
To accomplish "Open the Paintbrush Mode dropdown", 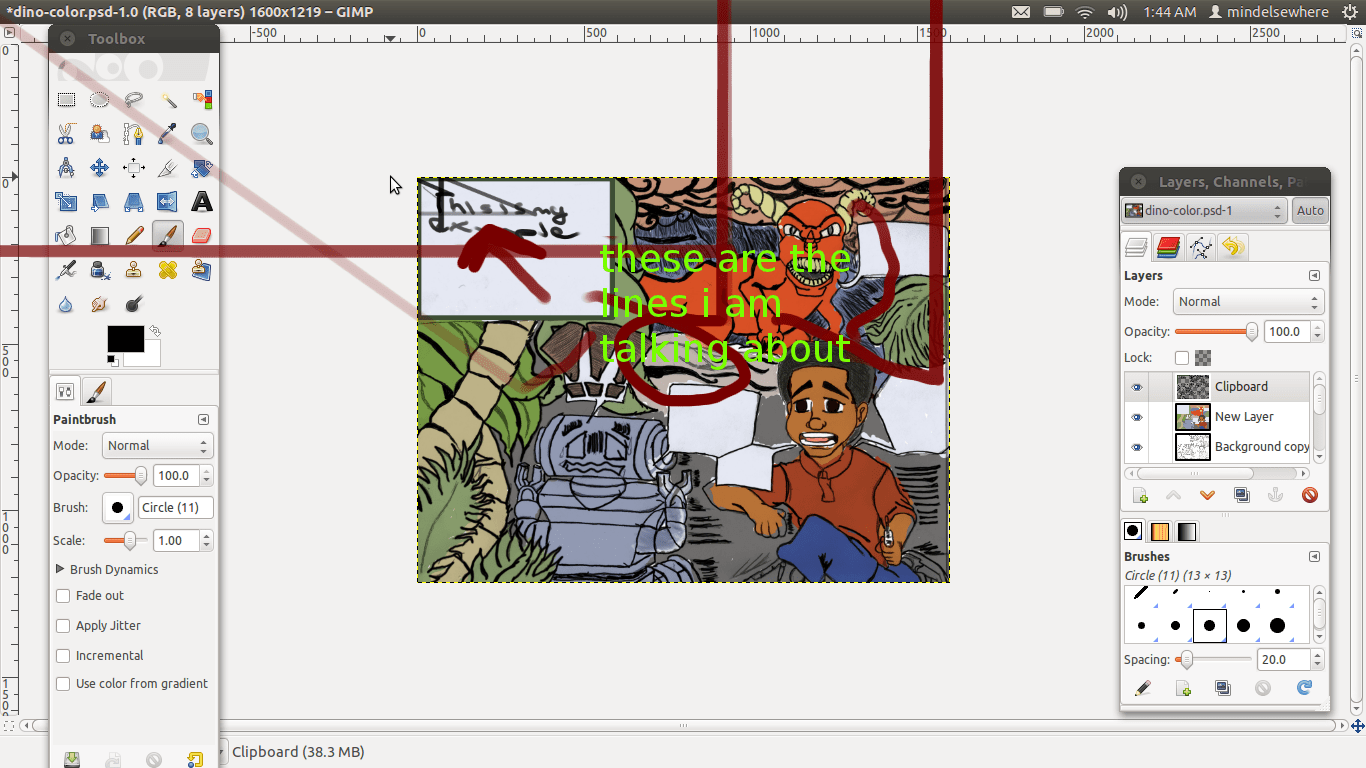I will click(x=158, y=446).
